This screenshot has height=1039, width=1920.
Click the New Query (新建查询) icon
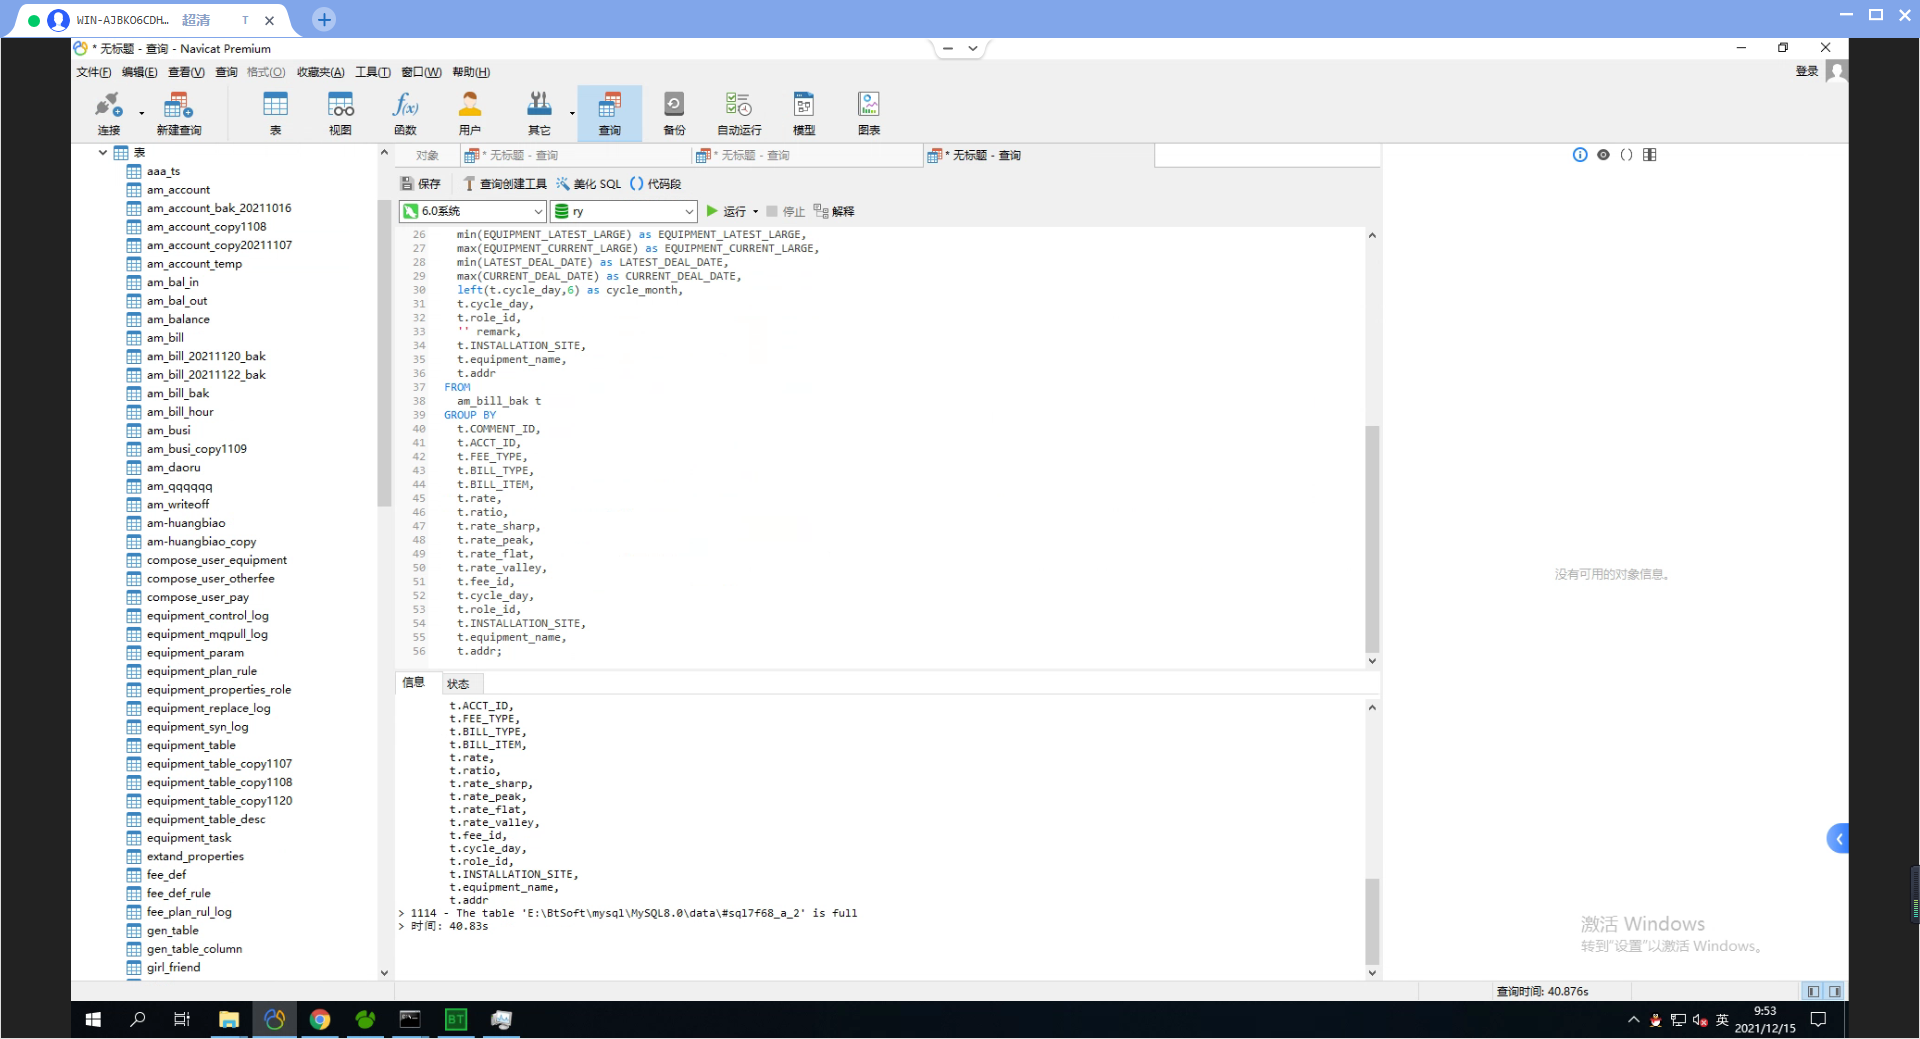point(179,113)
